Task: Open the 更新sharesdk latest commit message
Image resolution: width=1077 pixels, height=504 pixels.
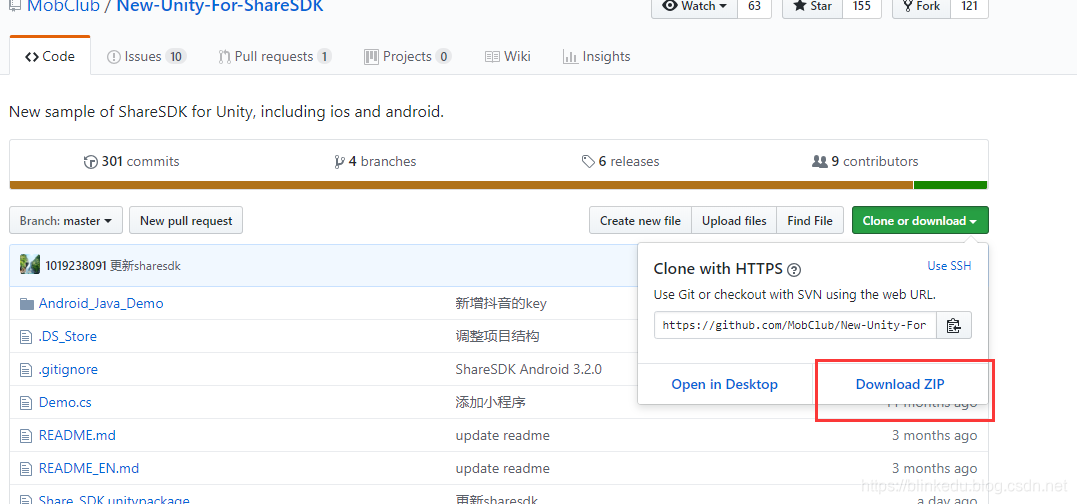Action: coord(146,266)
